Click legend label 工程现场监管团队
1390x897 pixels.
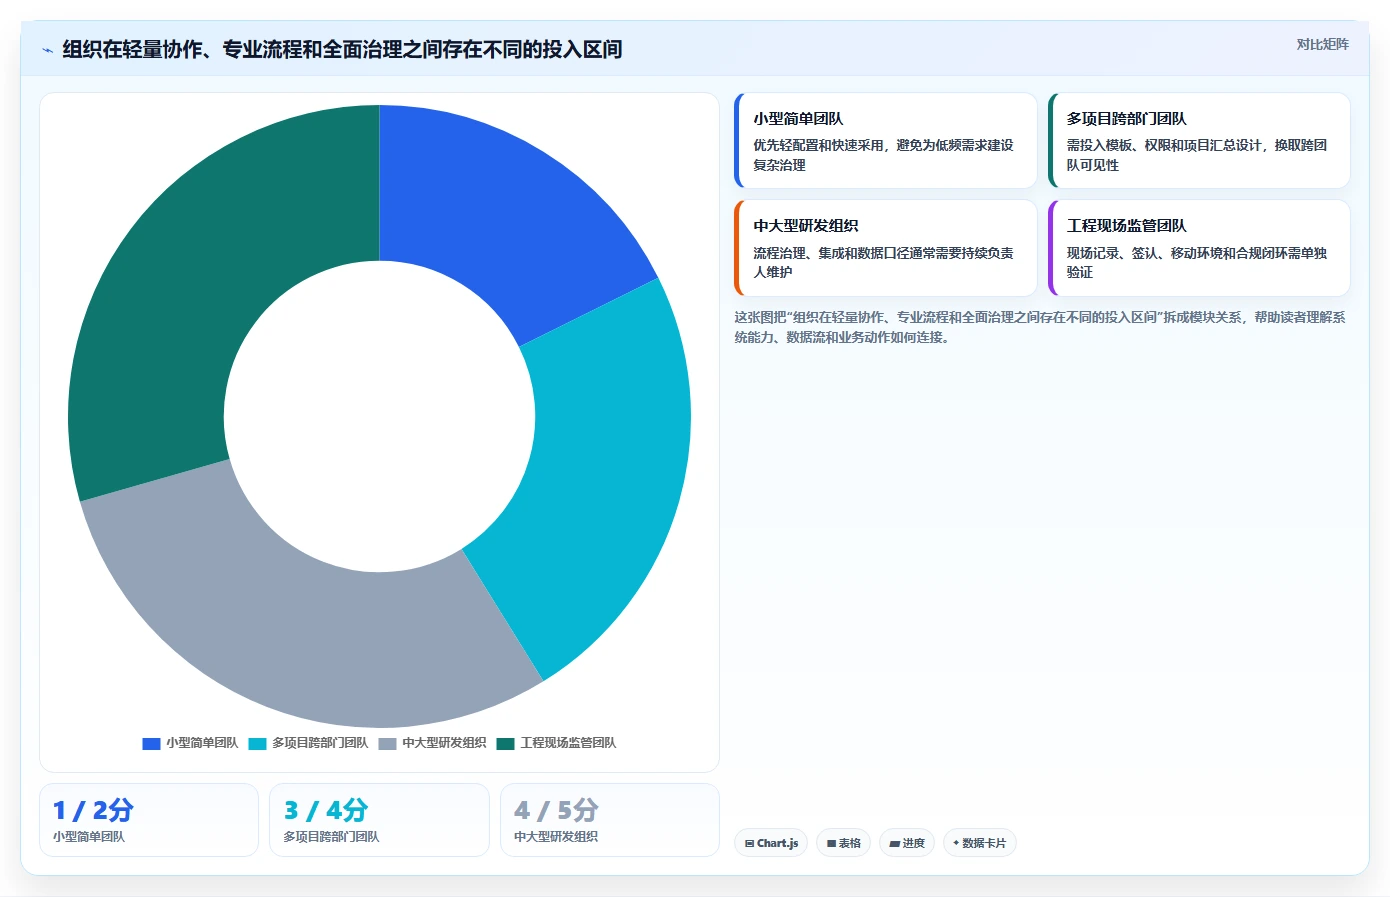568,743
